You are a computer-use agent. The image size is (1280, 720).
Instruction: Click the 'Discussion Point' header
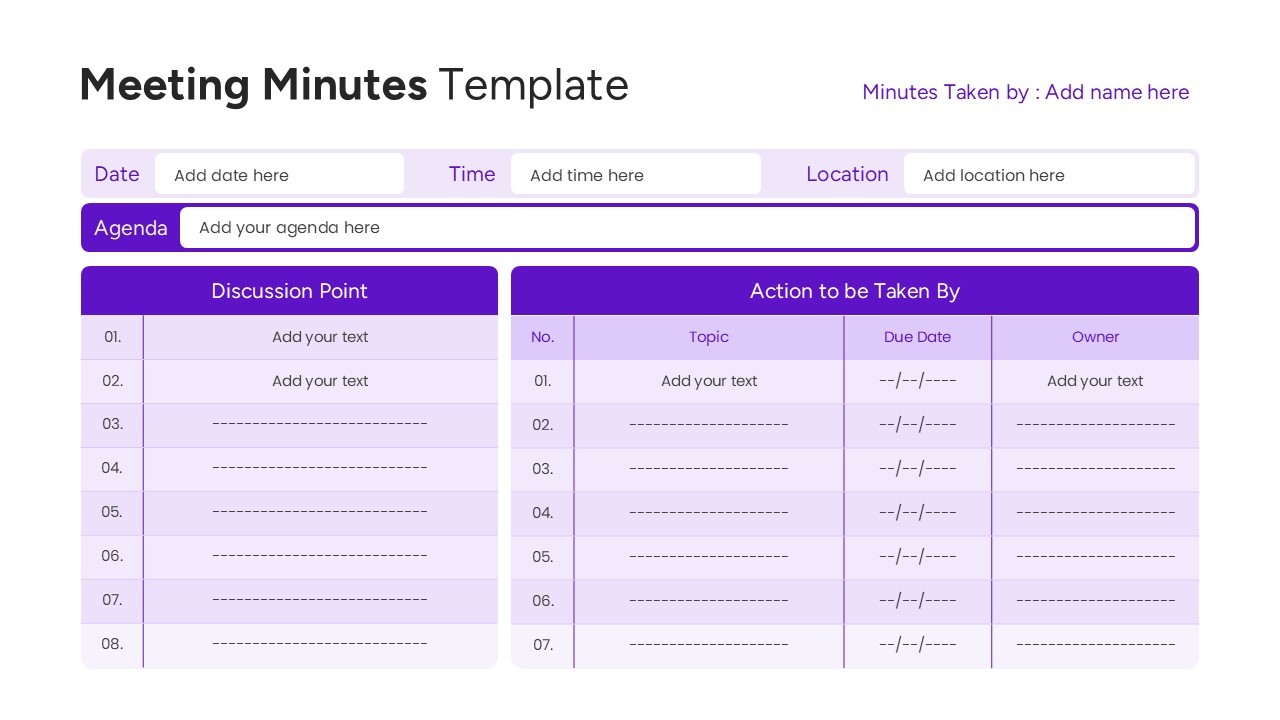pos(289,291)
